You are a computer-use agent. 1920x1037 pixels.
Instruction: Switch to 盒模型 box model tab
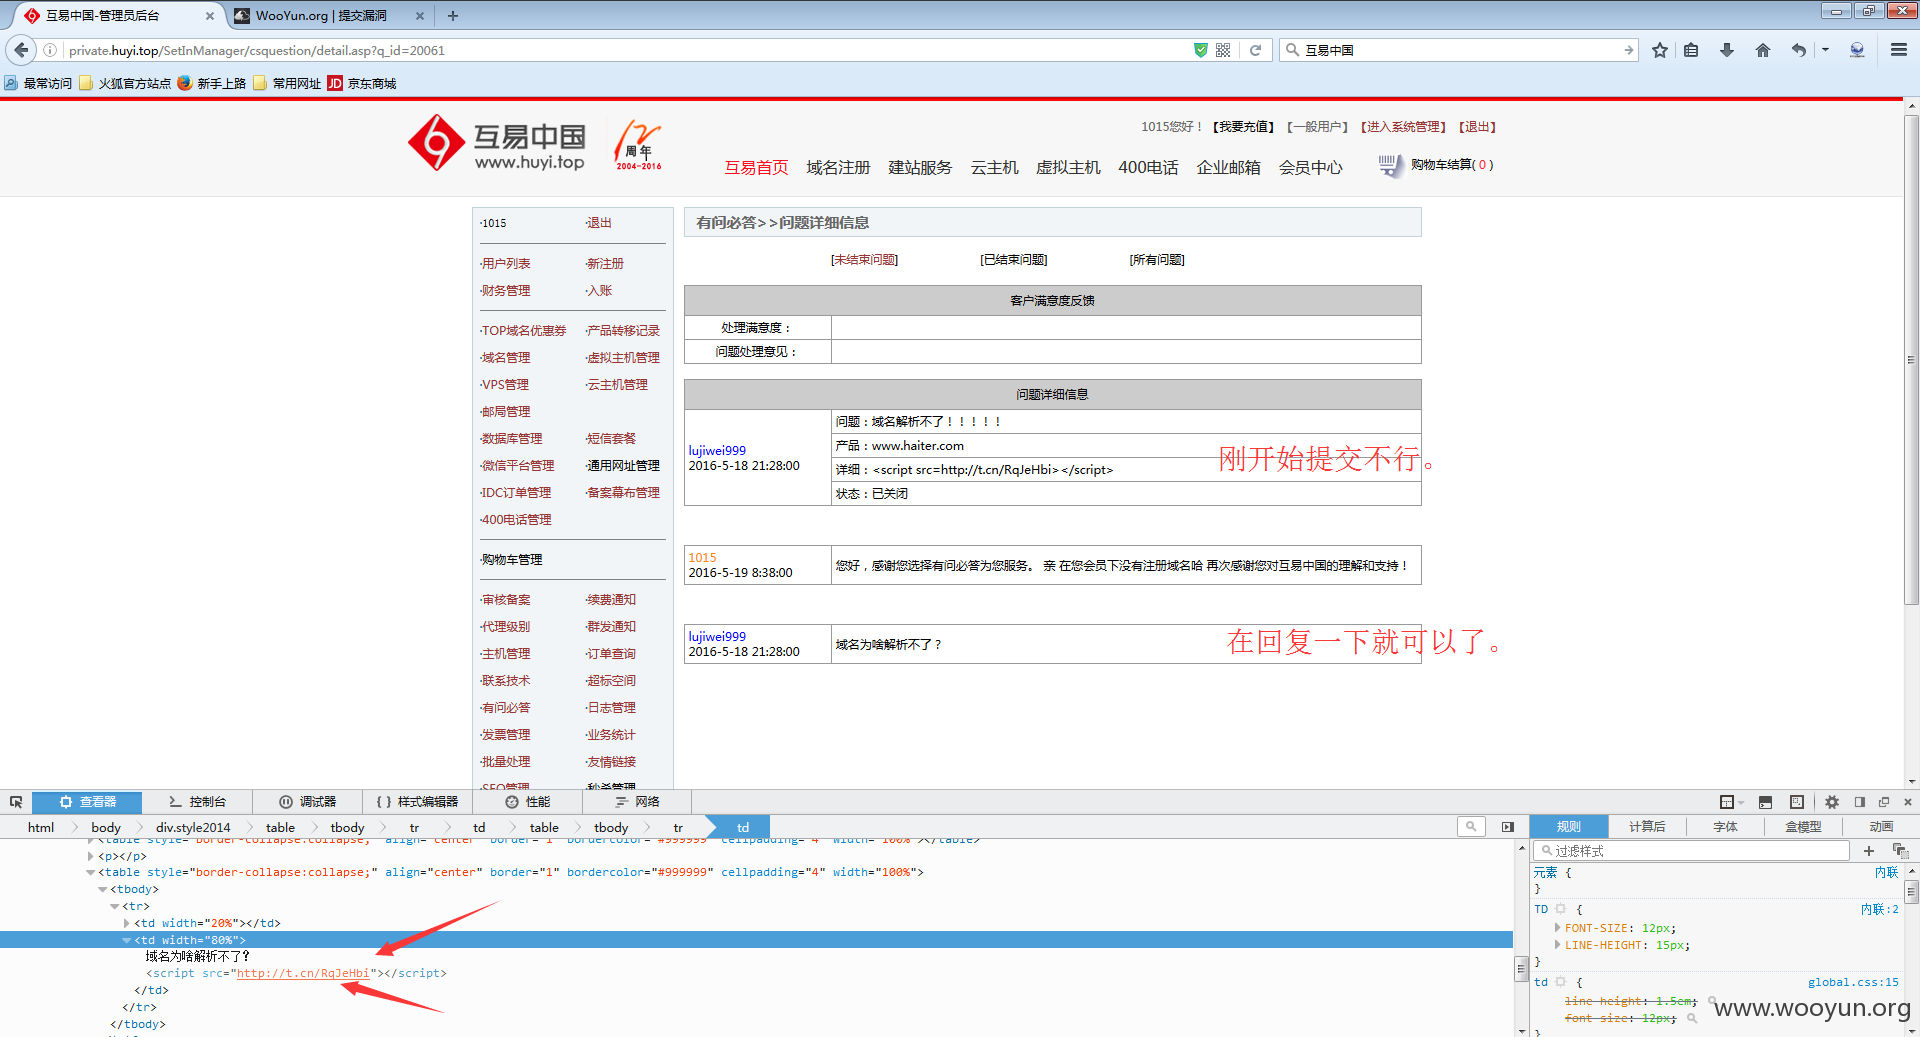coord(1803,827)
